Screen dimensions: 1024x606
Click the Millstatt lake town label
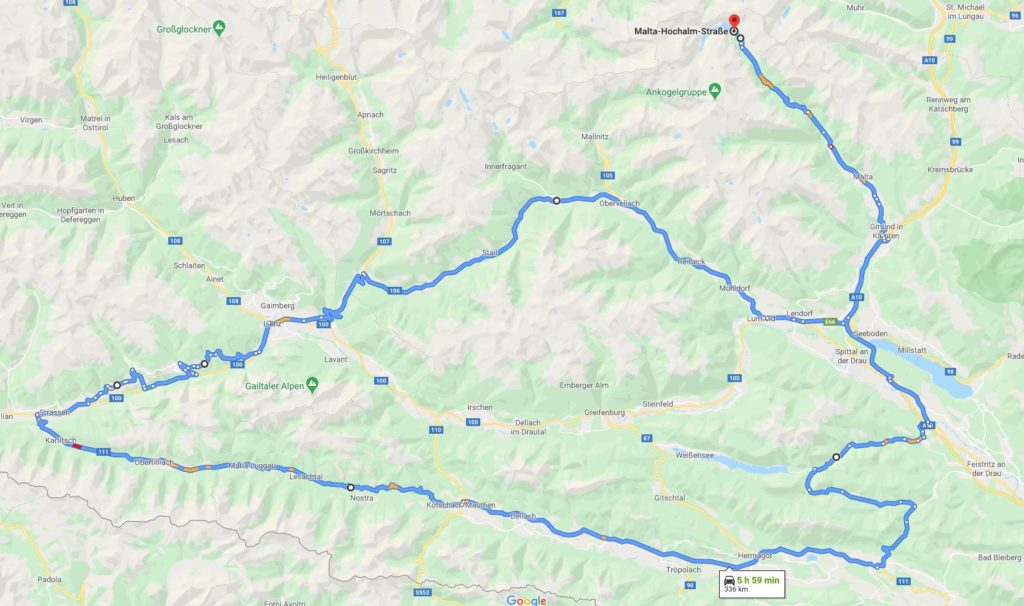[912, 350]
